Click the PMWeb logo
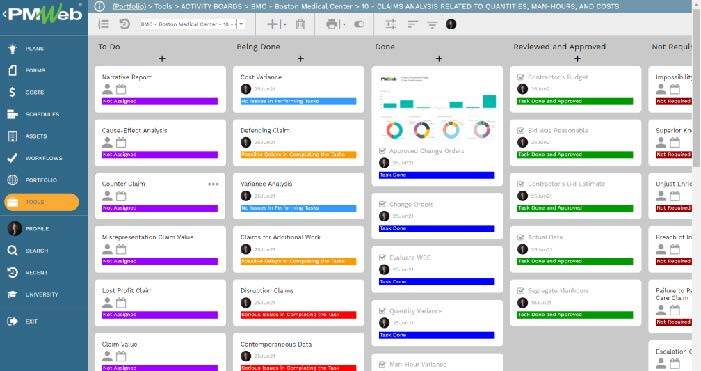 [44, 14]
